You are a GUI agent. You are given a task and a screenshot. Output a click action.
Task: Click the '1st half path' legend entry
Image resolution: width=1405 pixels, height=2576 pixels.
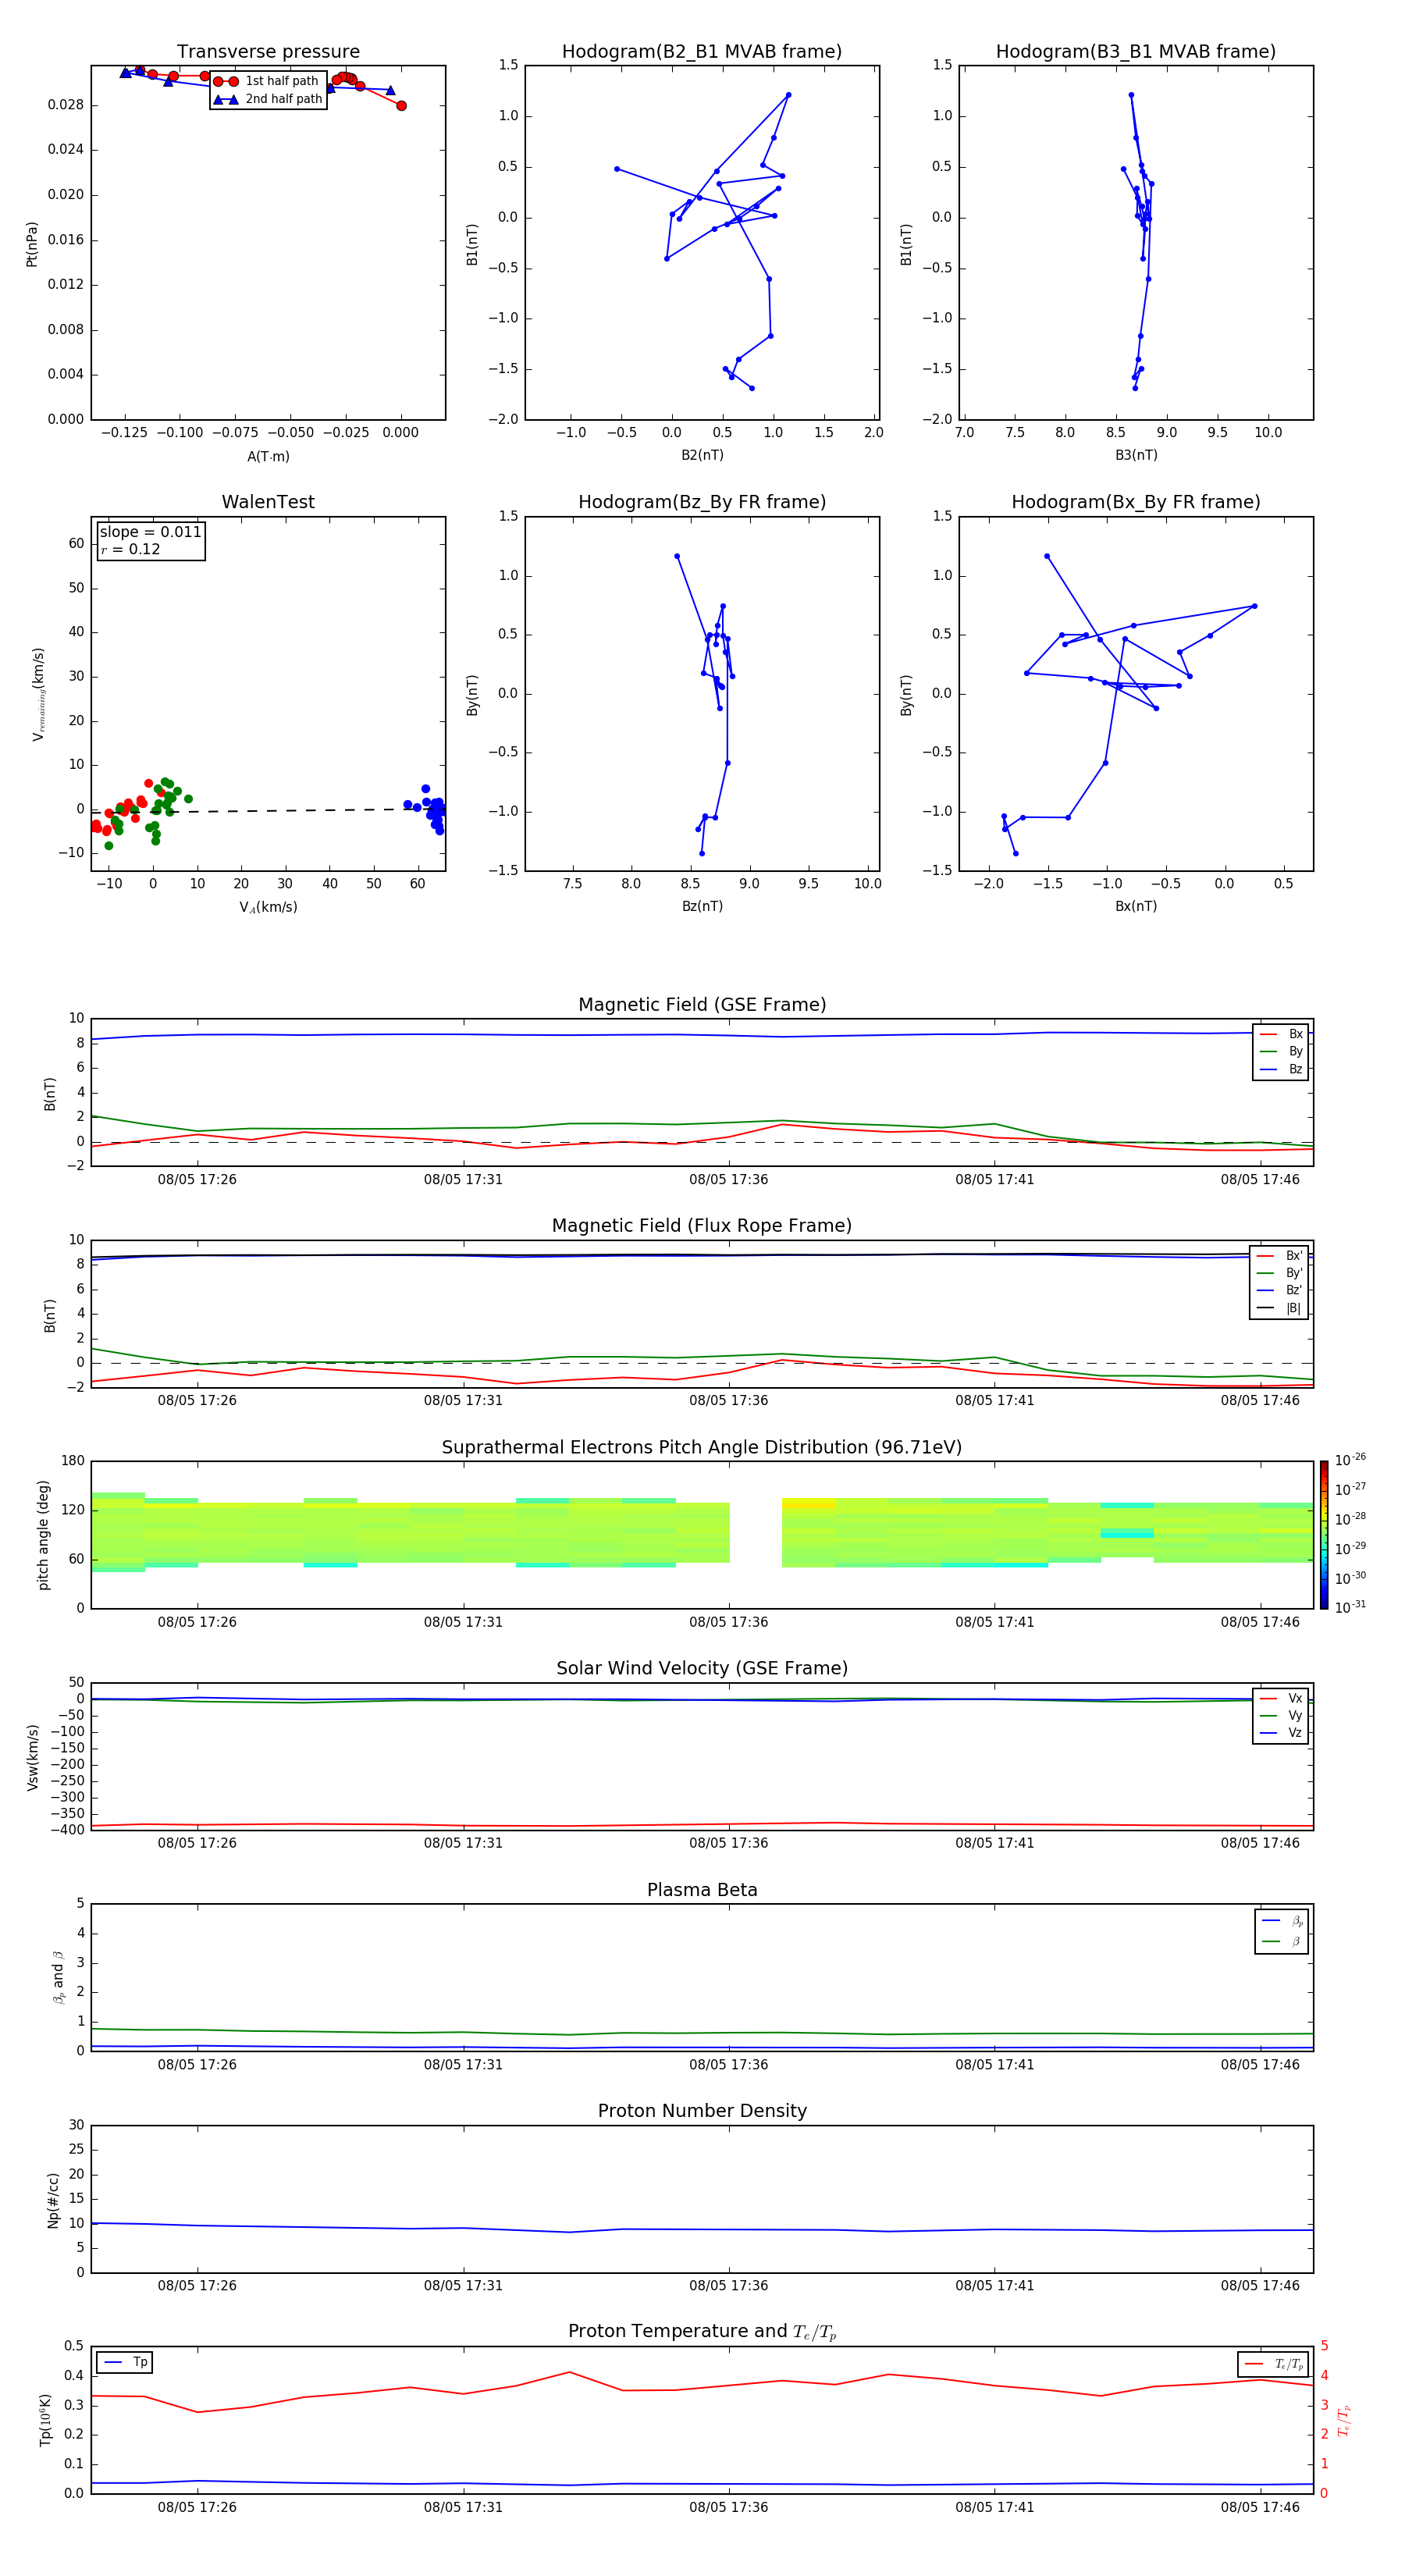267,81
